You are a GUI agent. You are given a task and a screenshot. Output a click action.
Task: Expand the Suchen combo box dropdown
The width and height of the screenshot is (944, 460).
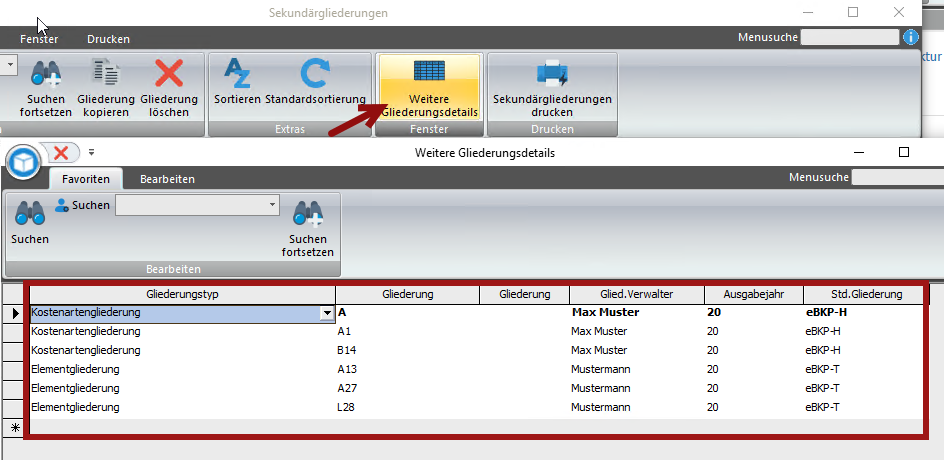[272, 205]
